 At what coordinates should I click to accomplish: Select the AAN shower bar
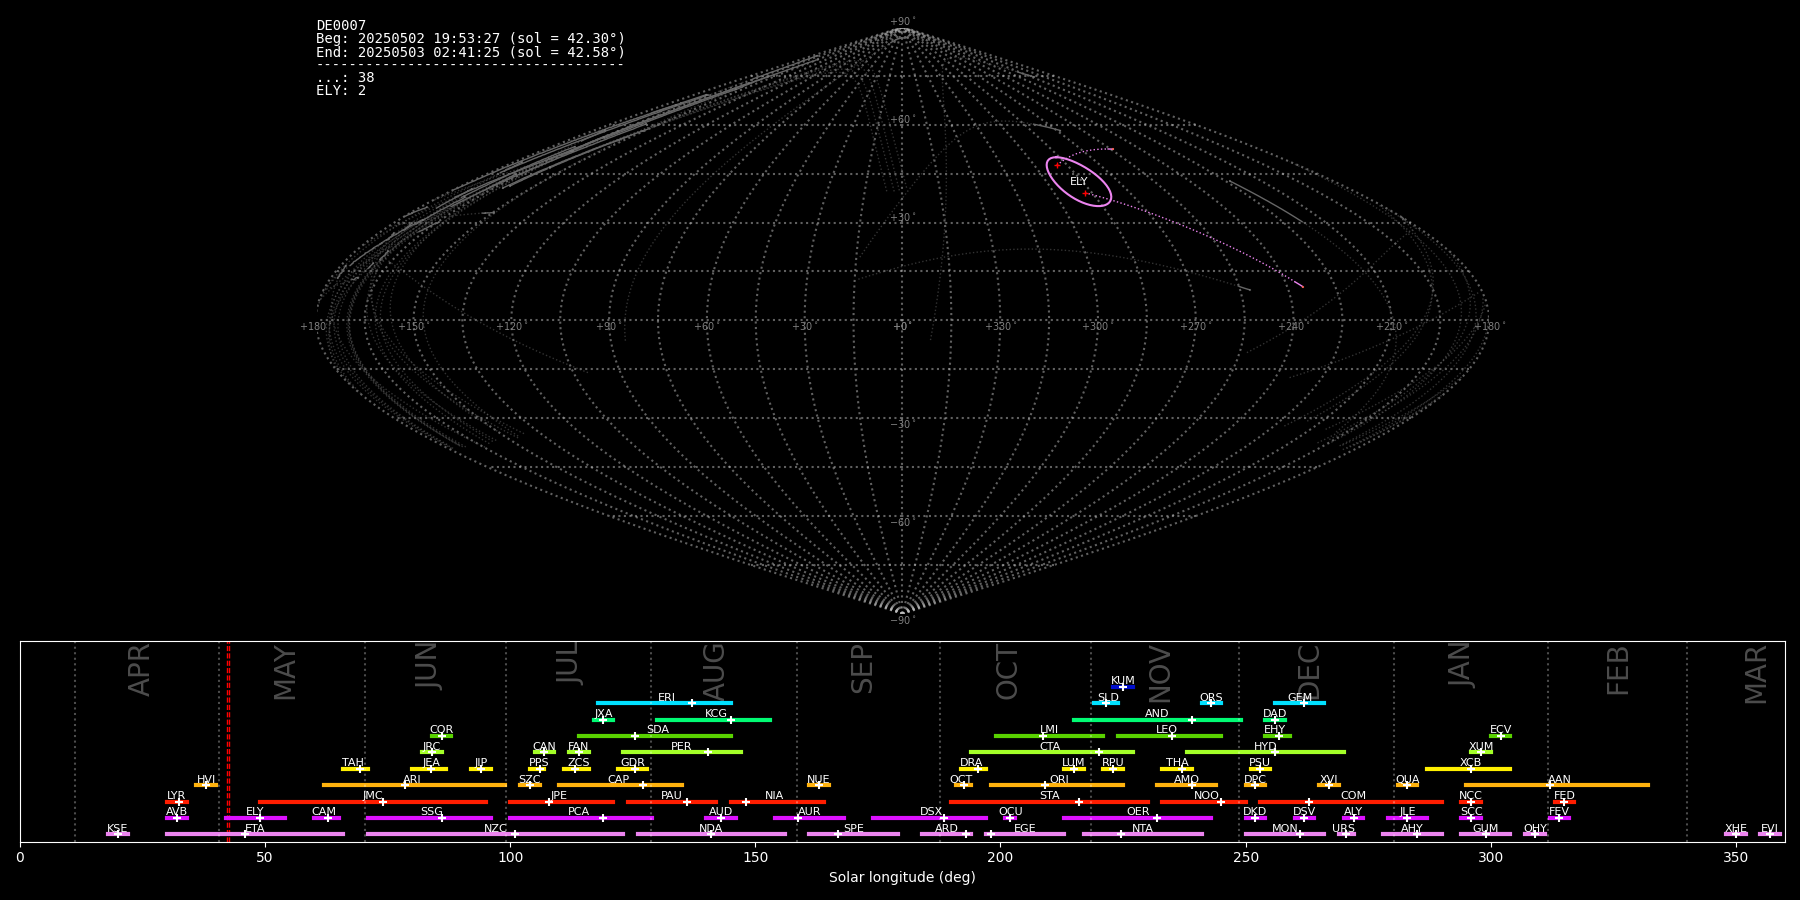pos(1557,785)
